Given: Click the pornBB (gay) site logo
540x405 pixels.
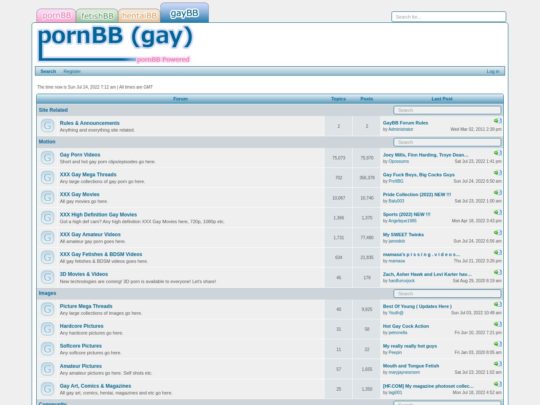Looking at the screenshot, I should (x=115, y=44).
